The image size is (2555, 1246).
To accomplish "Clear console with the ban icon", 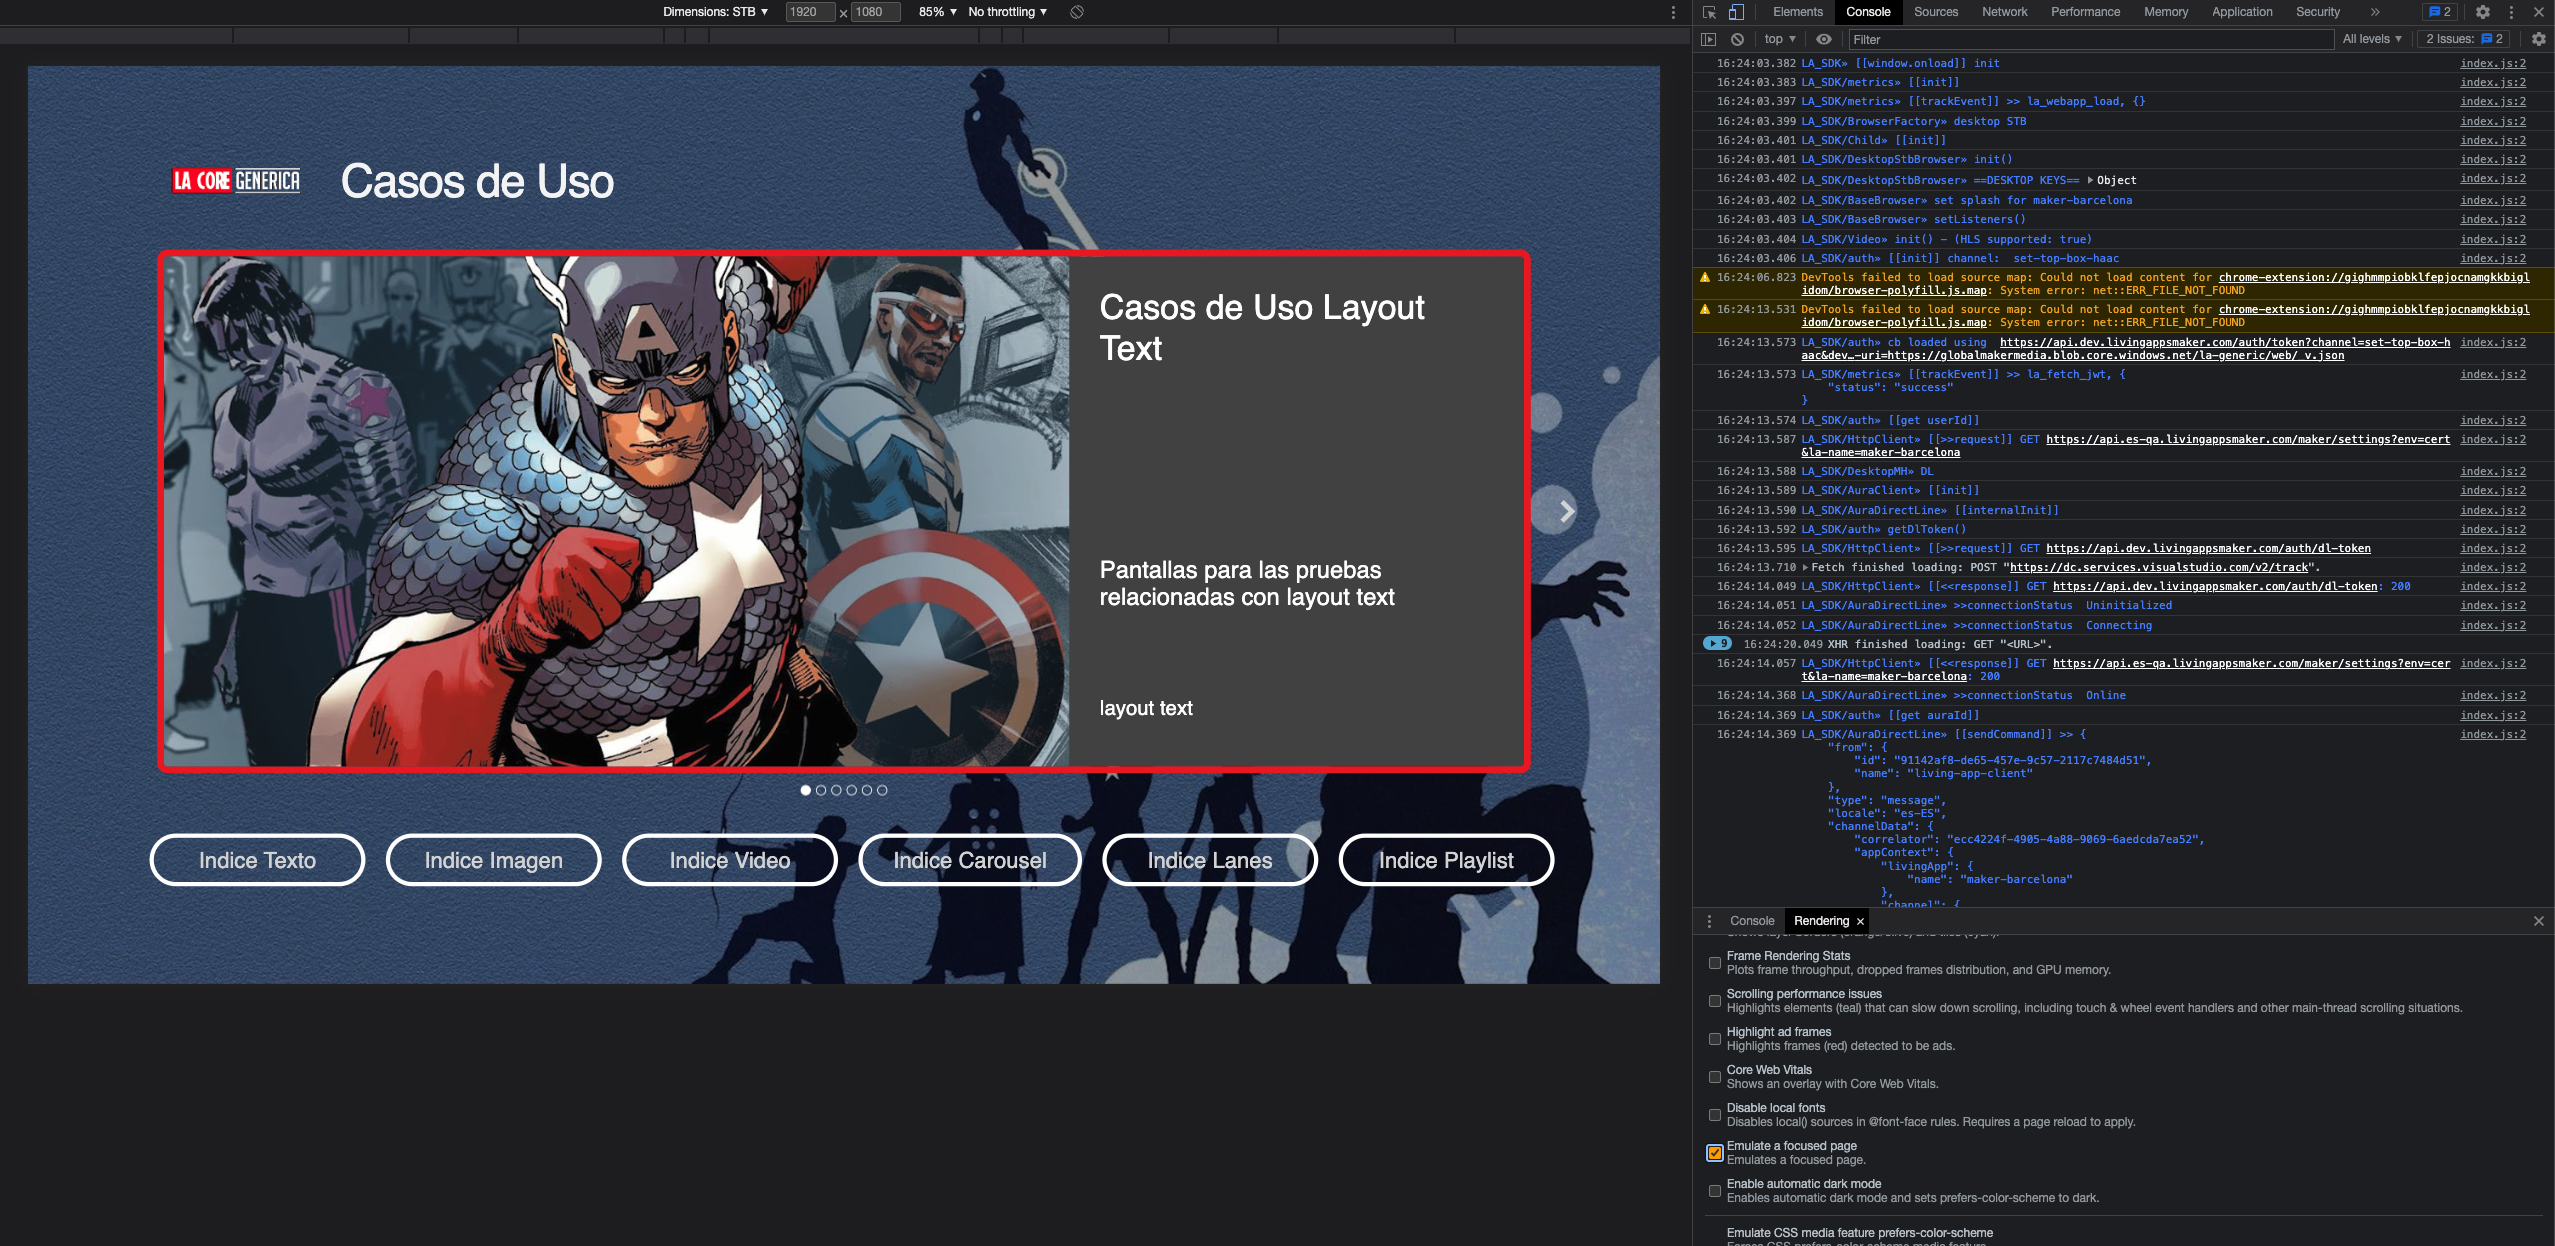I will [x=1737, y=39].
